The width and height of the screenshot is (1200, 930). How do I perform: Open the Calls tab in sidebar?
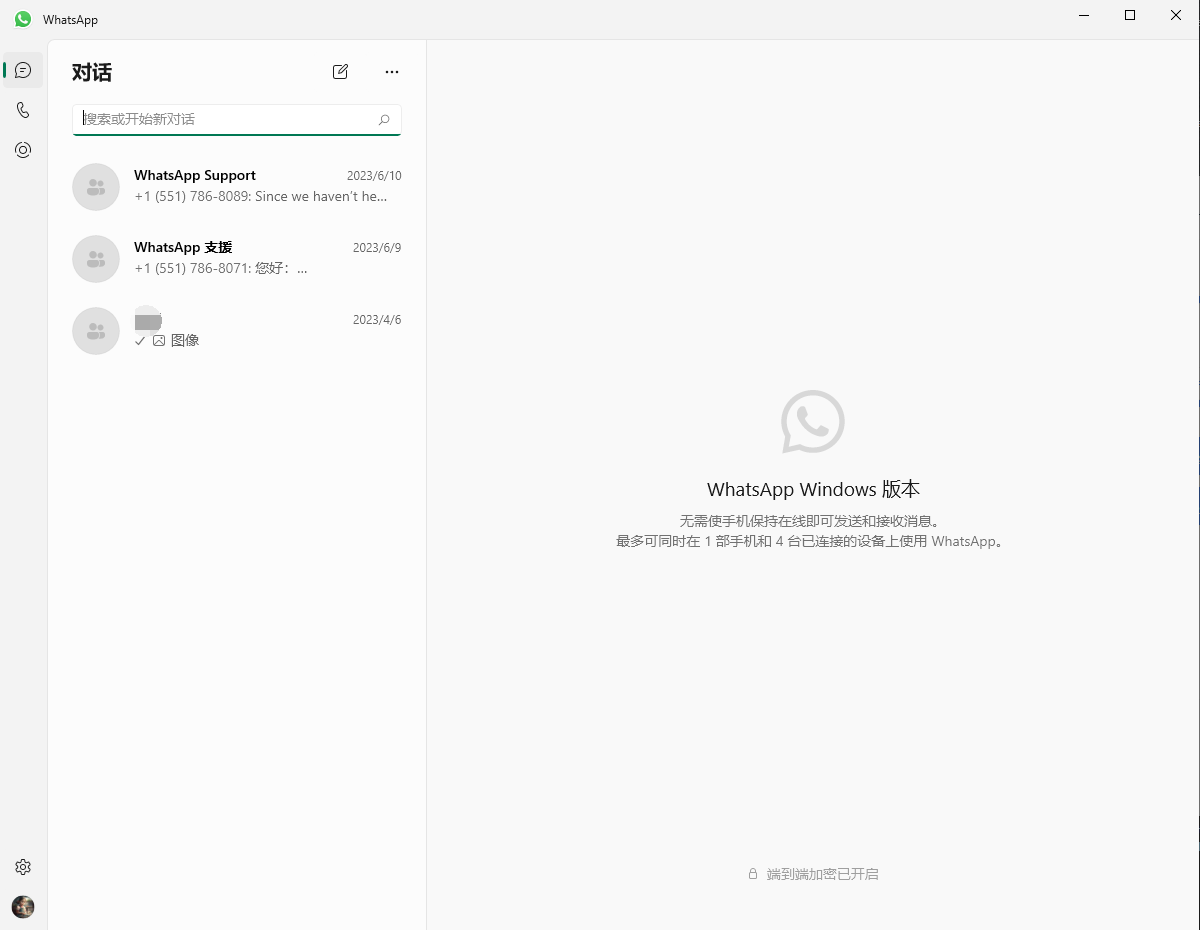[x=23, y=110]
